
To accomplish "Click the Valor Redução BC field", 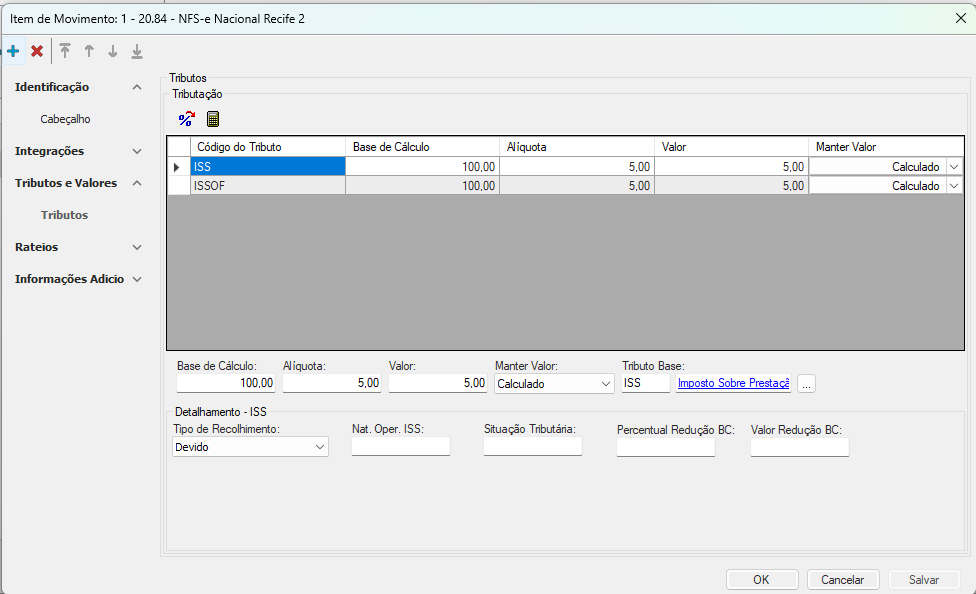I will (800, 447).
